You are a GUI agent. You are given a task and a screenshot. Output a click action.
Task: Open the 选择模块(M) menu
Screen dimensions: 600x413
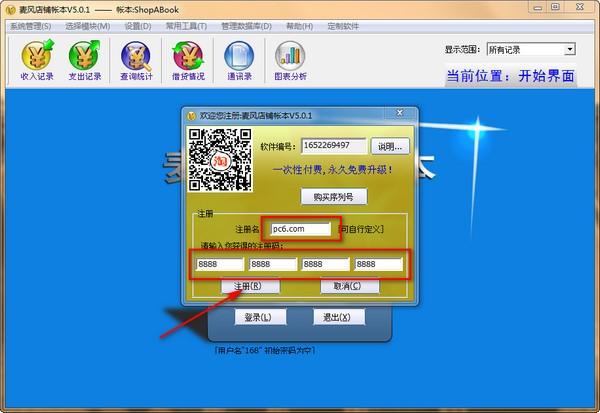[x=87, y=25]
